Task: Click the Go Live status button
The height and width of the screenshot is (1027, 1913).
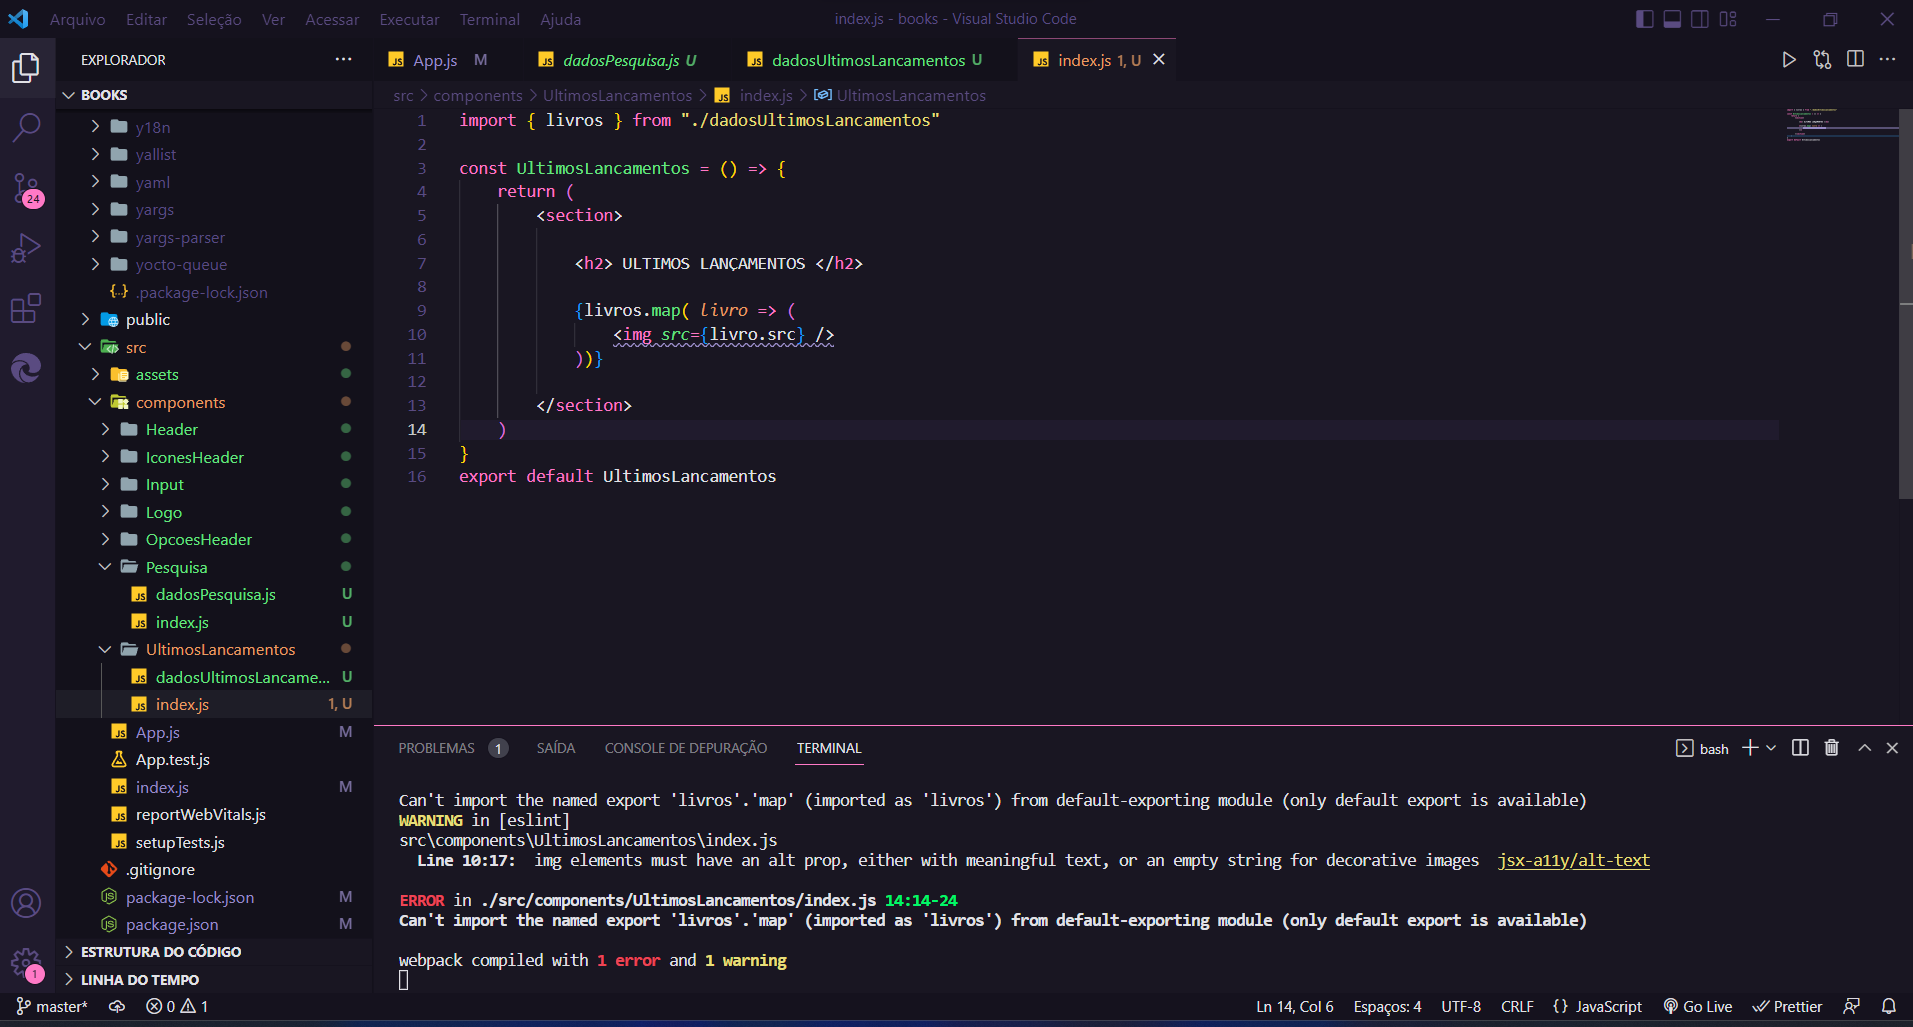Action: (1697, 1006)
